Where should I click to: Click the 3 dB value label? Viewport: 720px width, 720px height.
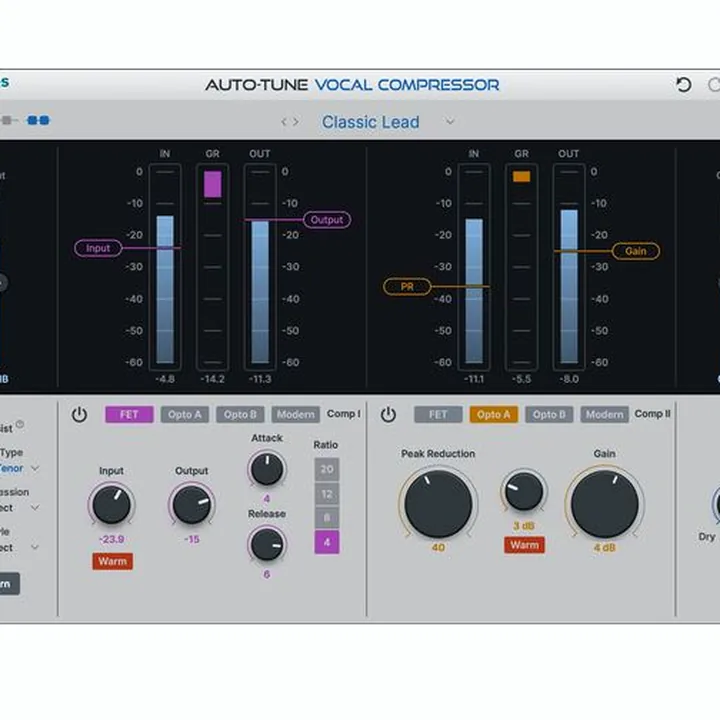524,526
